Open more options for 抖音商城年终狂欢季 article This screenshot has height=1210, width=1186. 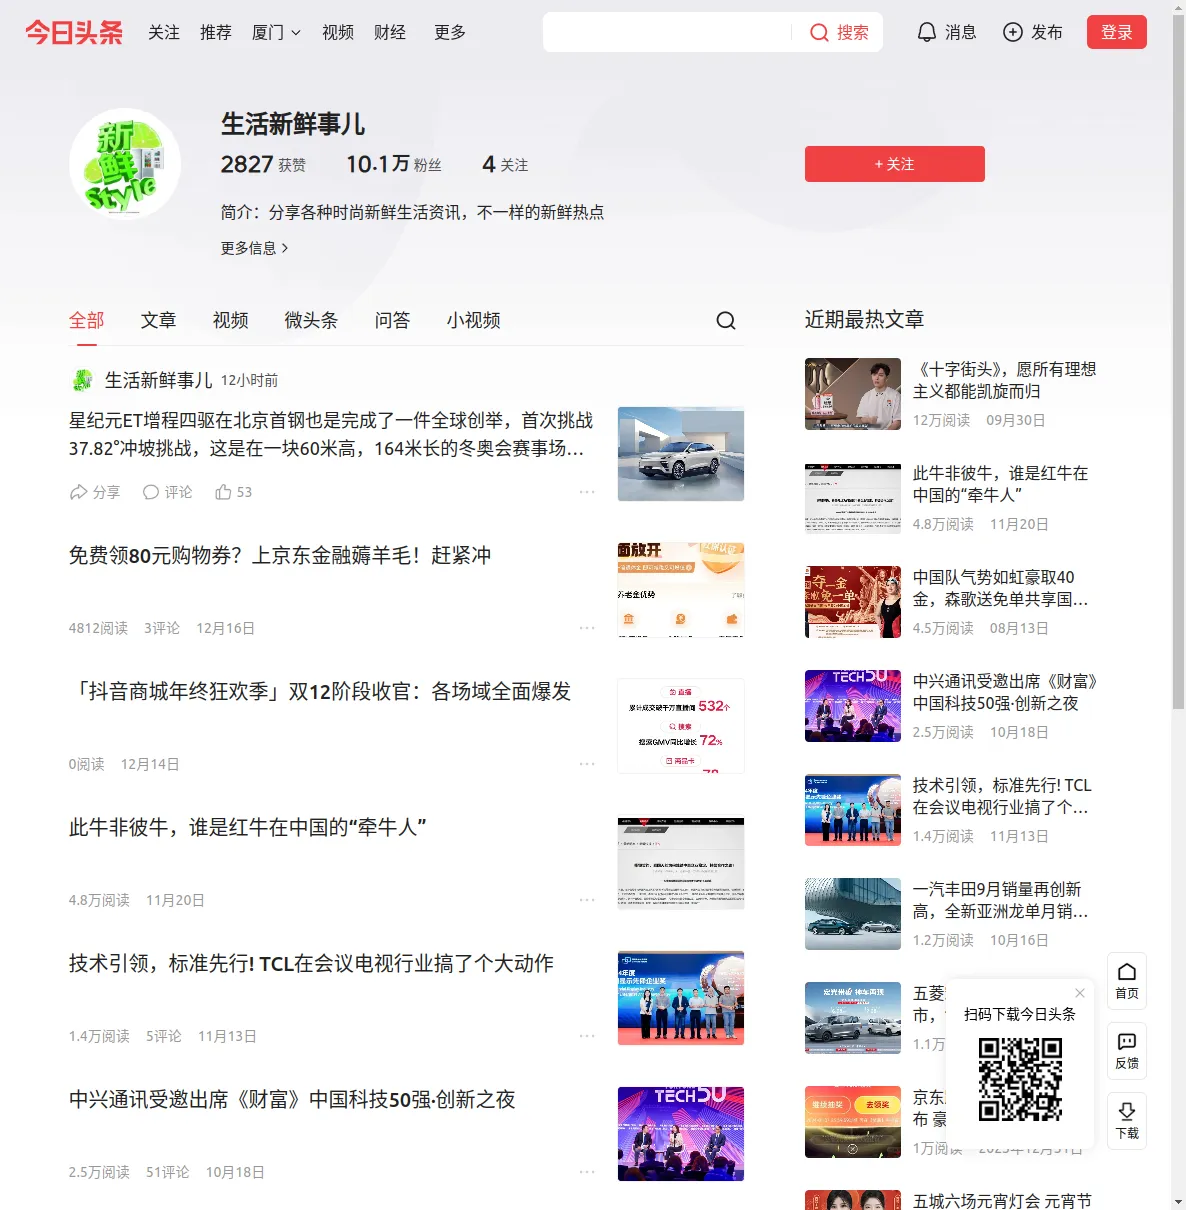pyautogui.click(x=587, y=764)
